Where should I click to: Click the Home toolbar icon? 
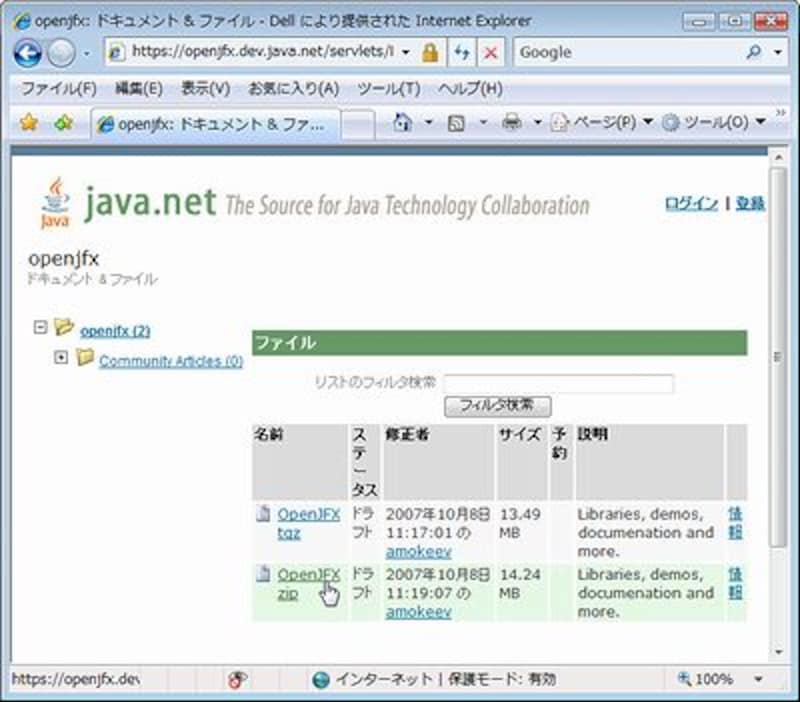[403, 122]
